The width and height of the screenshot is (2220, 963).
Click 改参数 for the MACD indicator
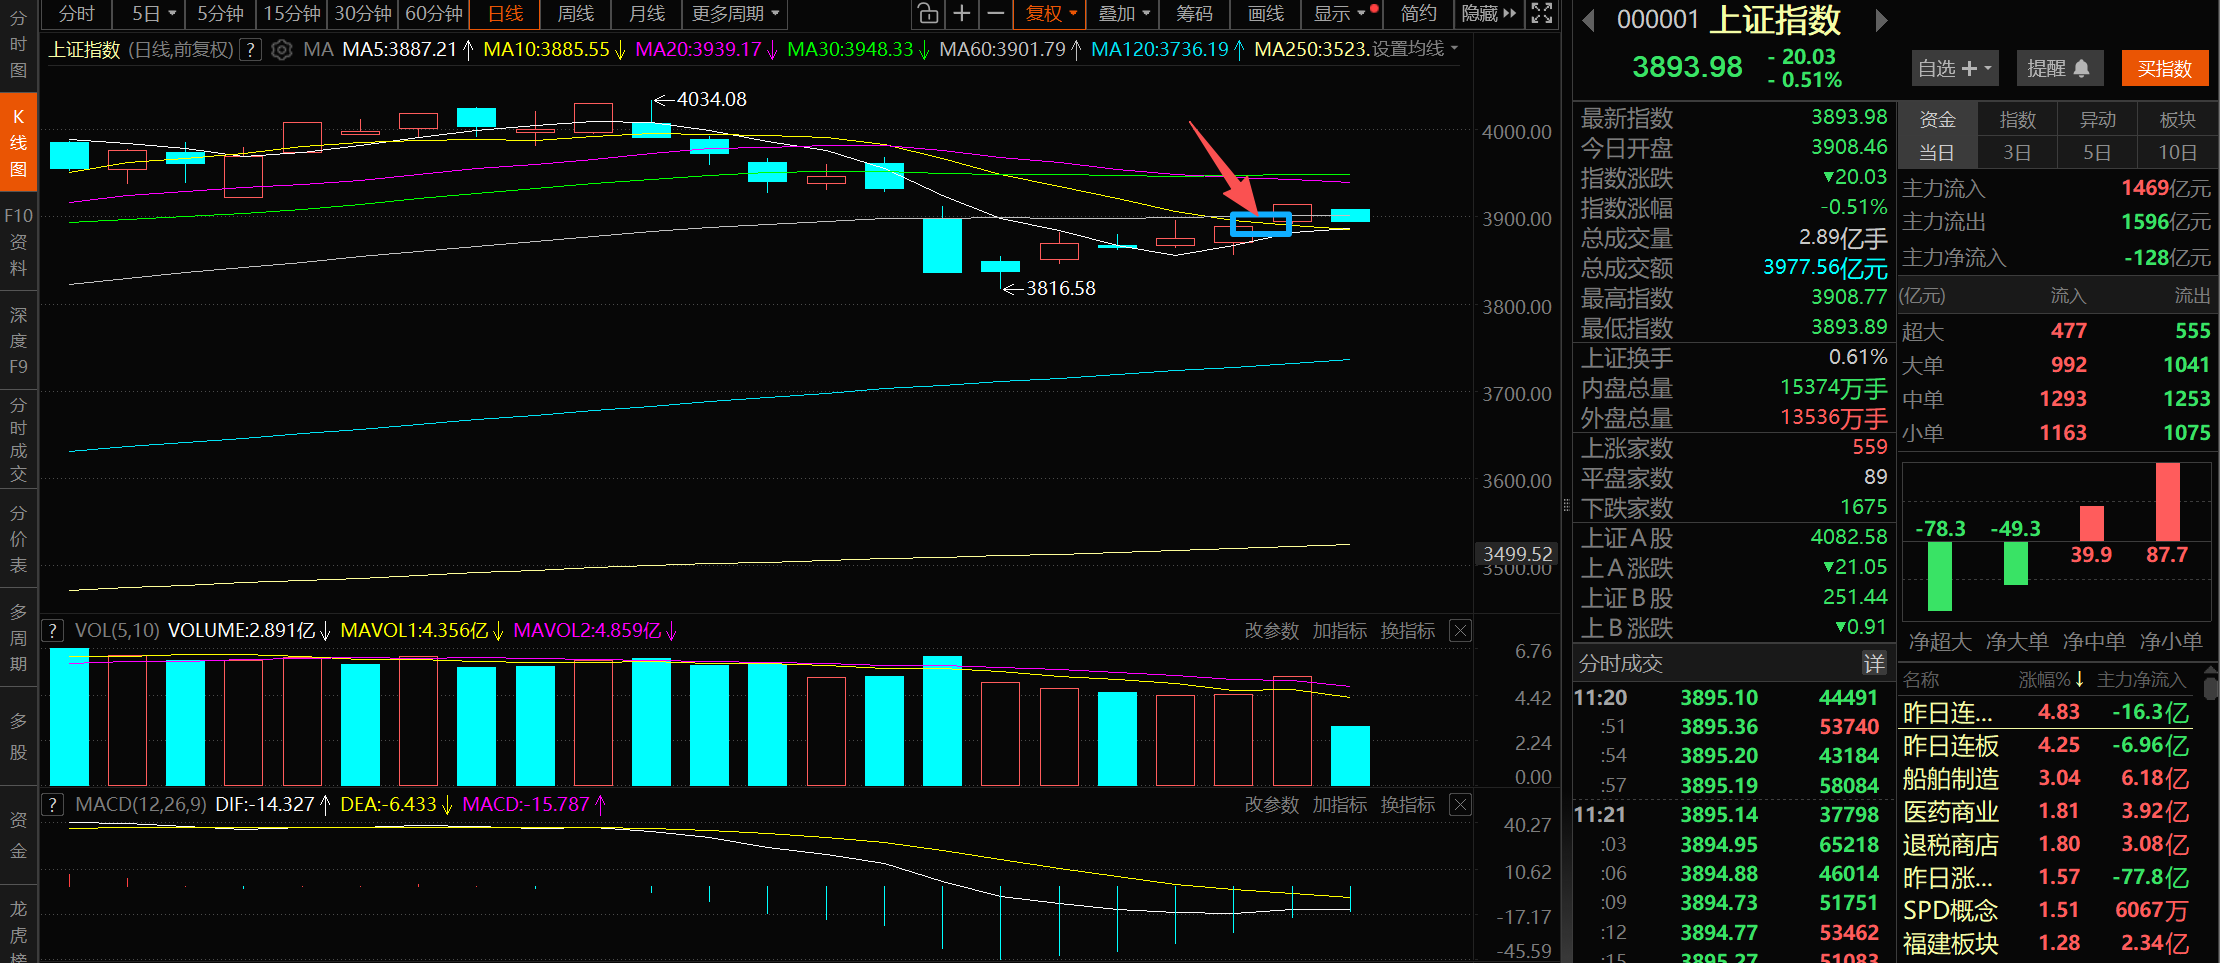(x=1271, y=805)
